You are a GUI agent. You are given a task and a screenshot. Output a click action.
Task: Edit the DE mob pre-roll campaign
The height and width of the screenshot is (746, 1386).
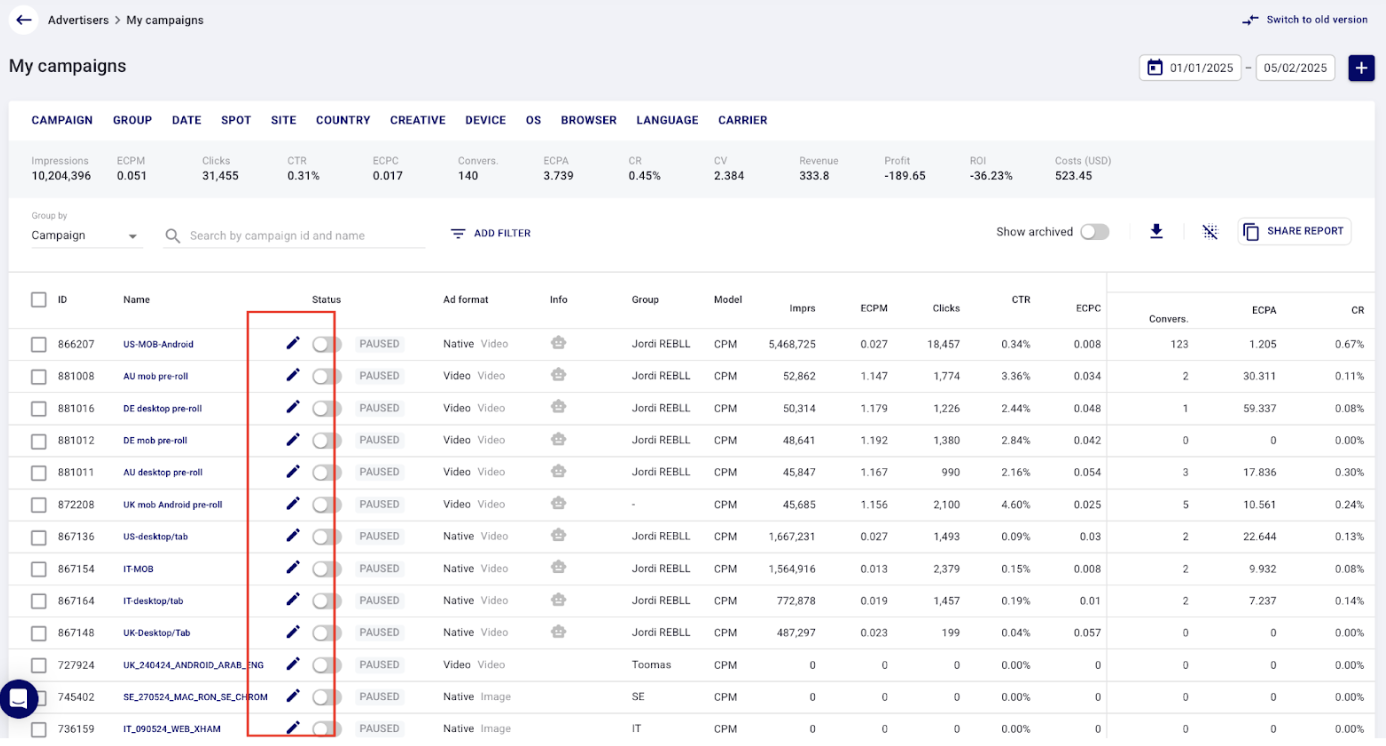coord(293,439)
